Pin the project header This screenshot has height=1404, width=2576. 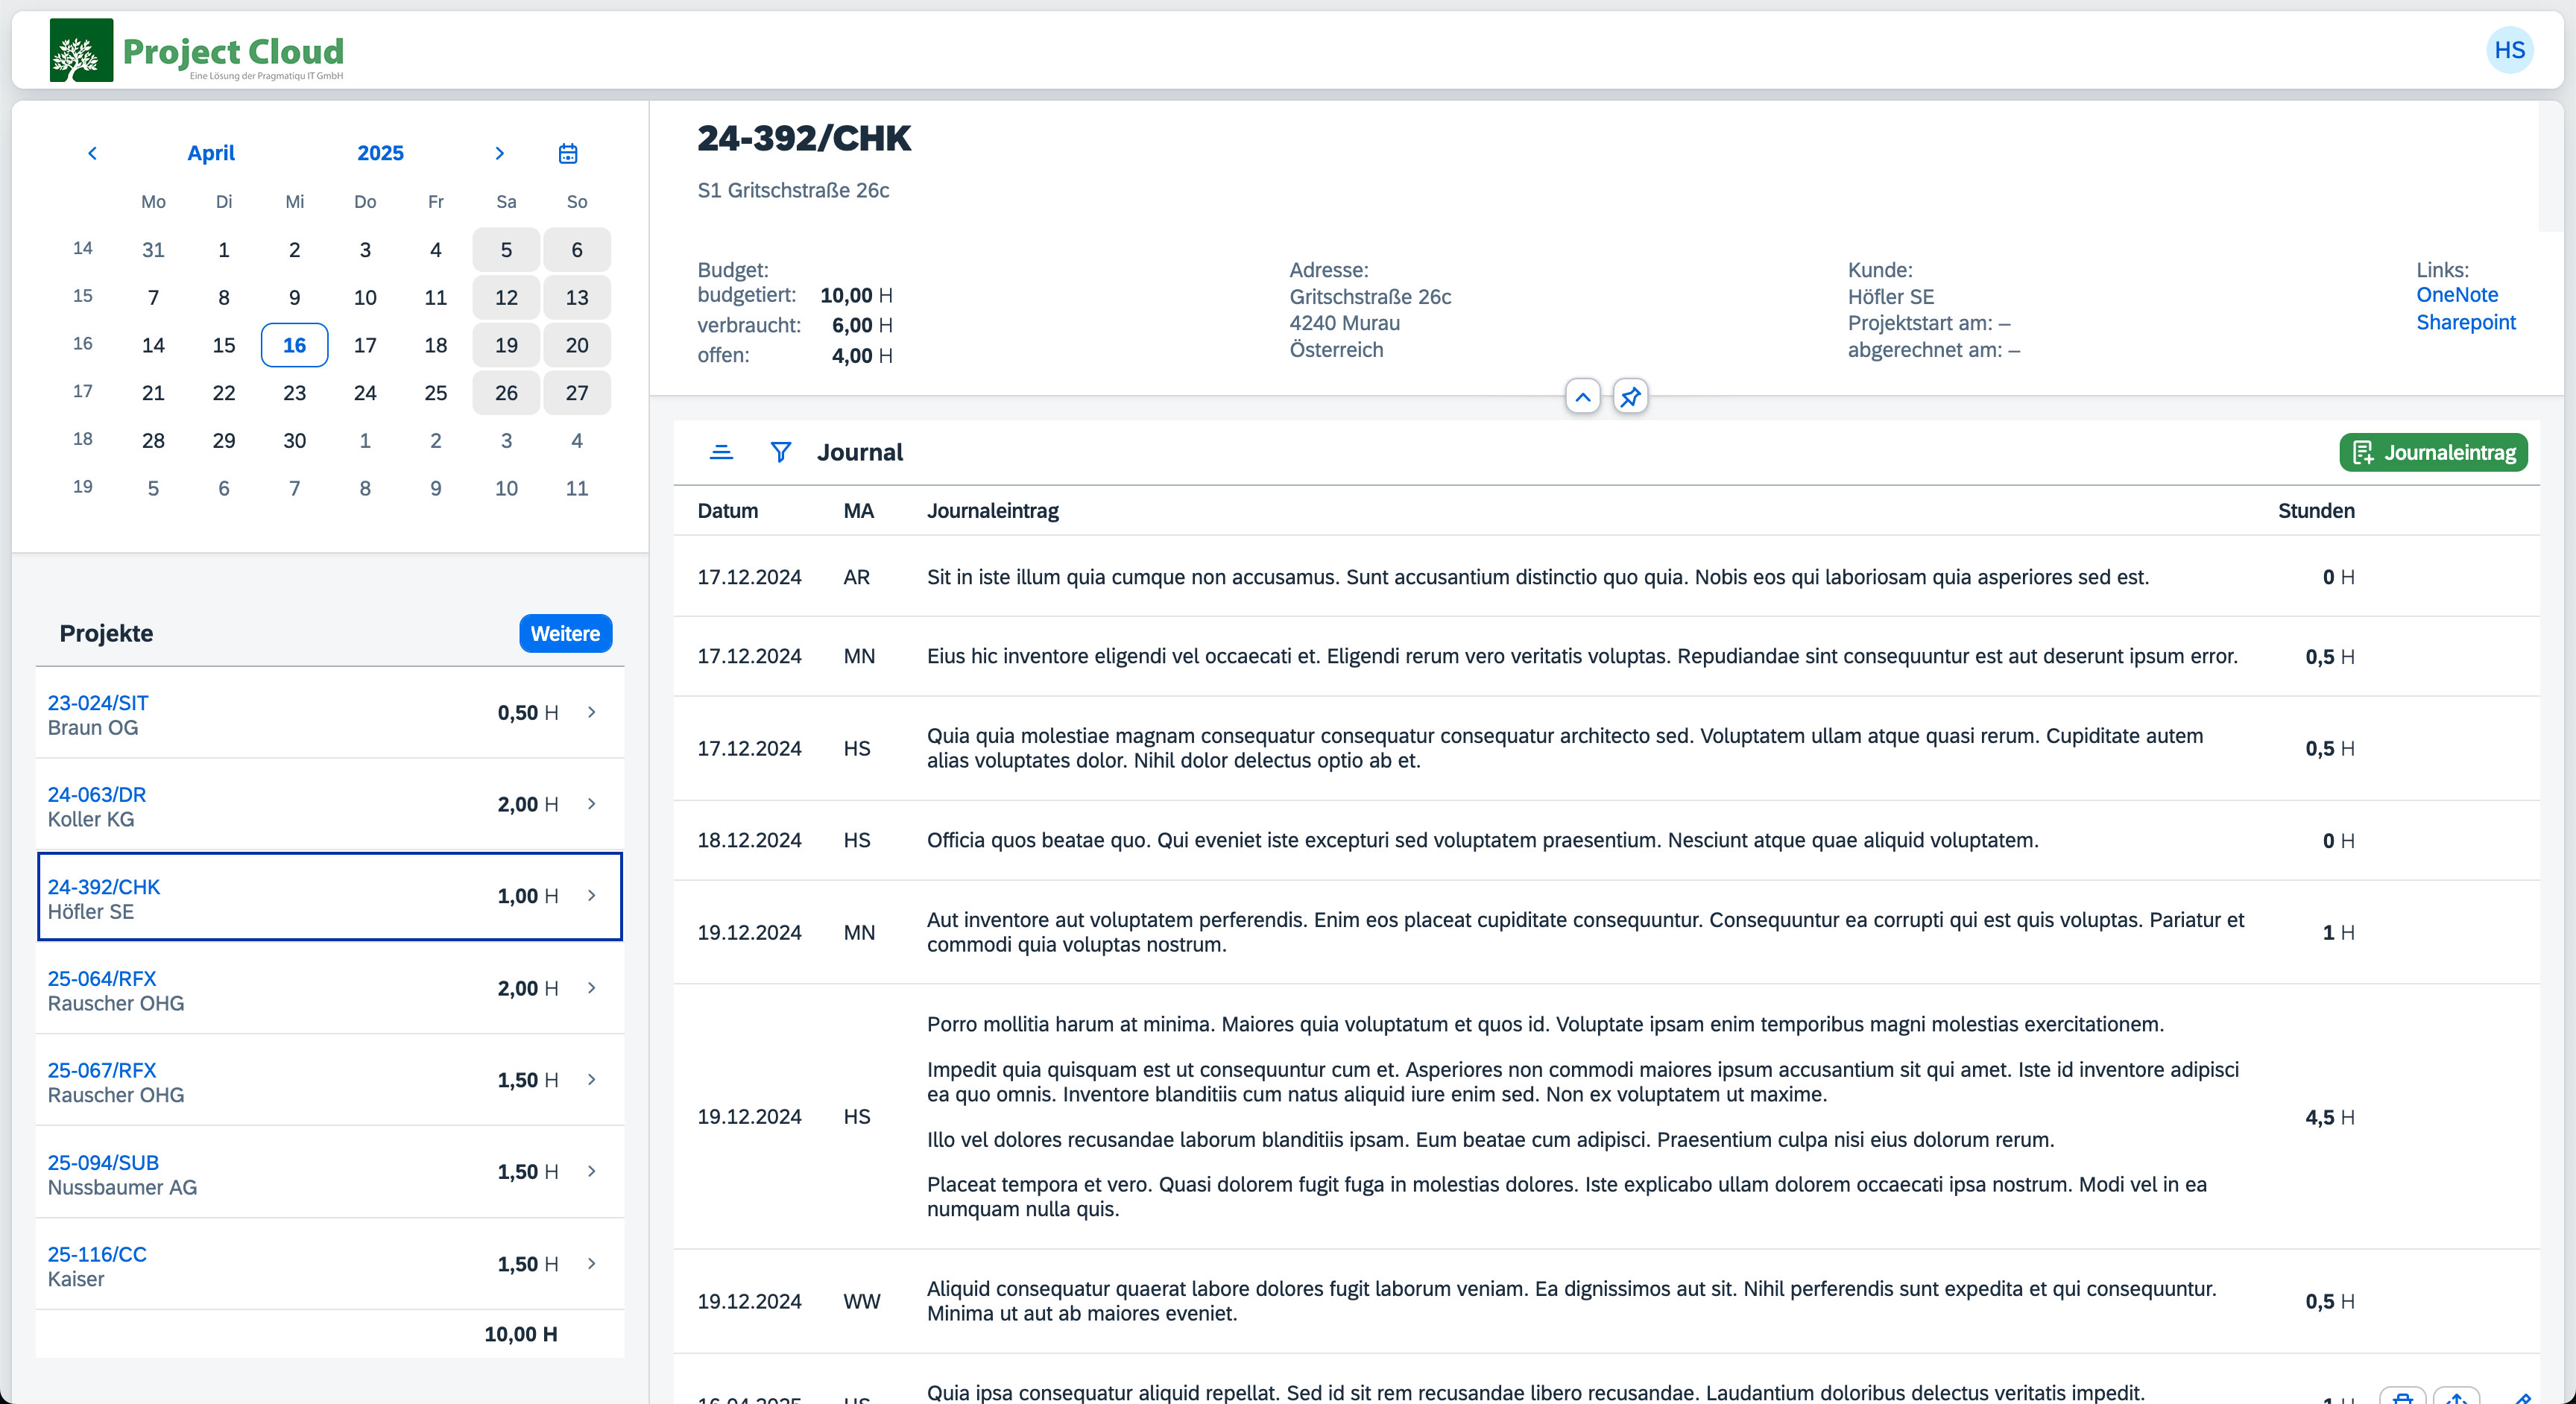1630,397
